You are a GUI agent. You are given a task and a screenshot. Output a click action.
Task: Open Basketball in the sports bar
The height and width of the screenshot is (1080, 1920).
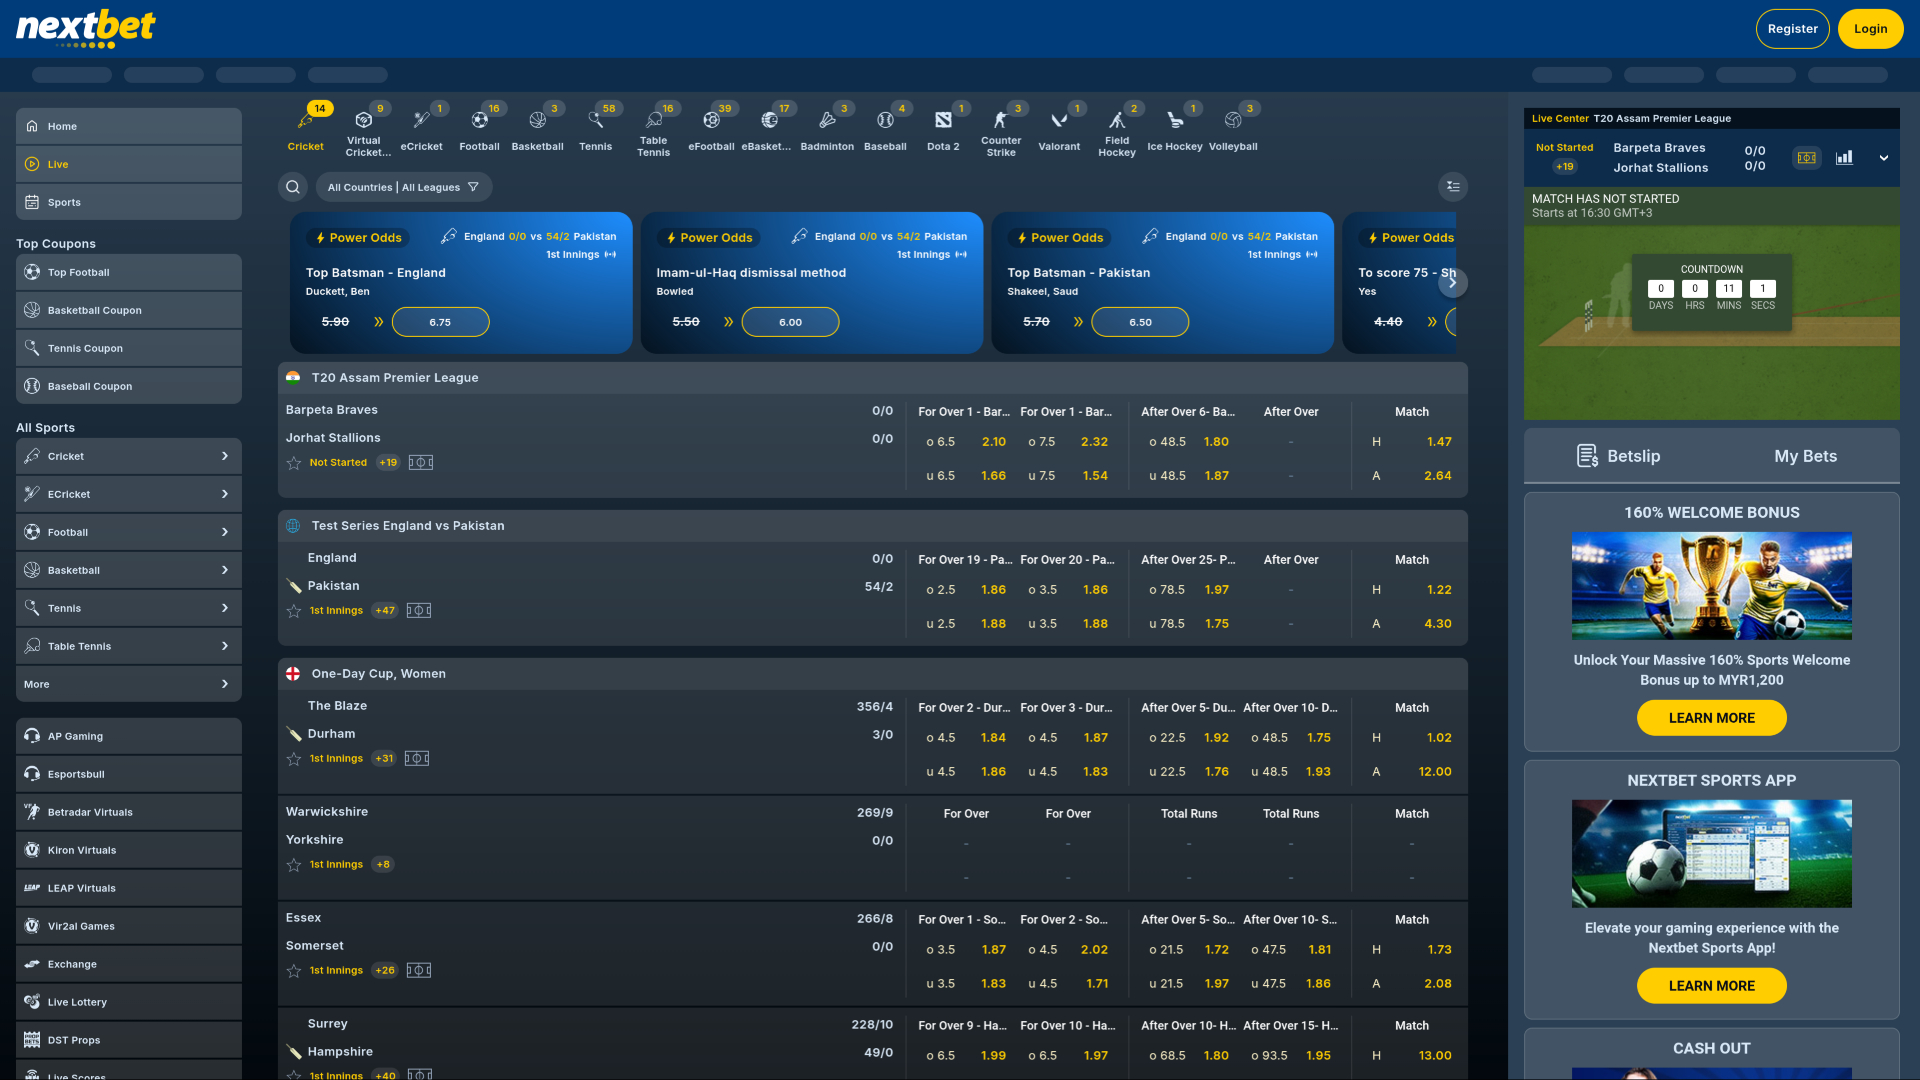point(538,130)
